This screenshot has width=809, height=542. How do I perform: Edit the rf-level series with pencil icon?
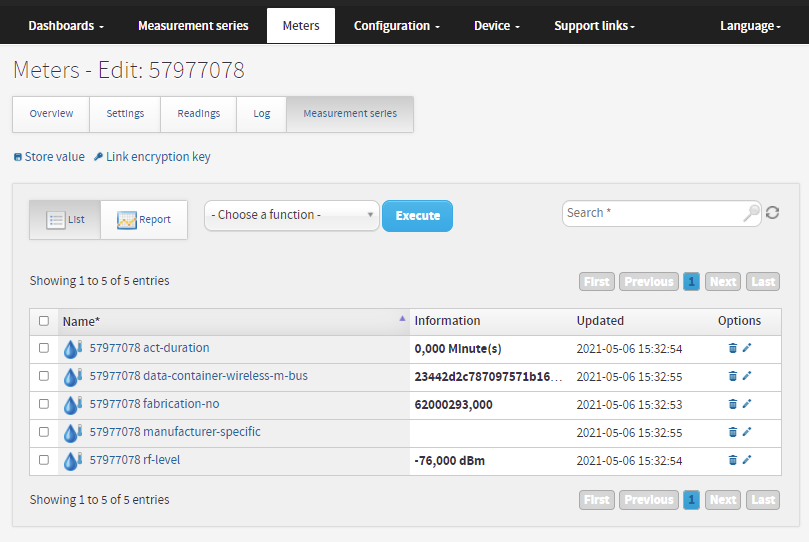point(747,459)
